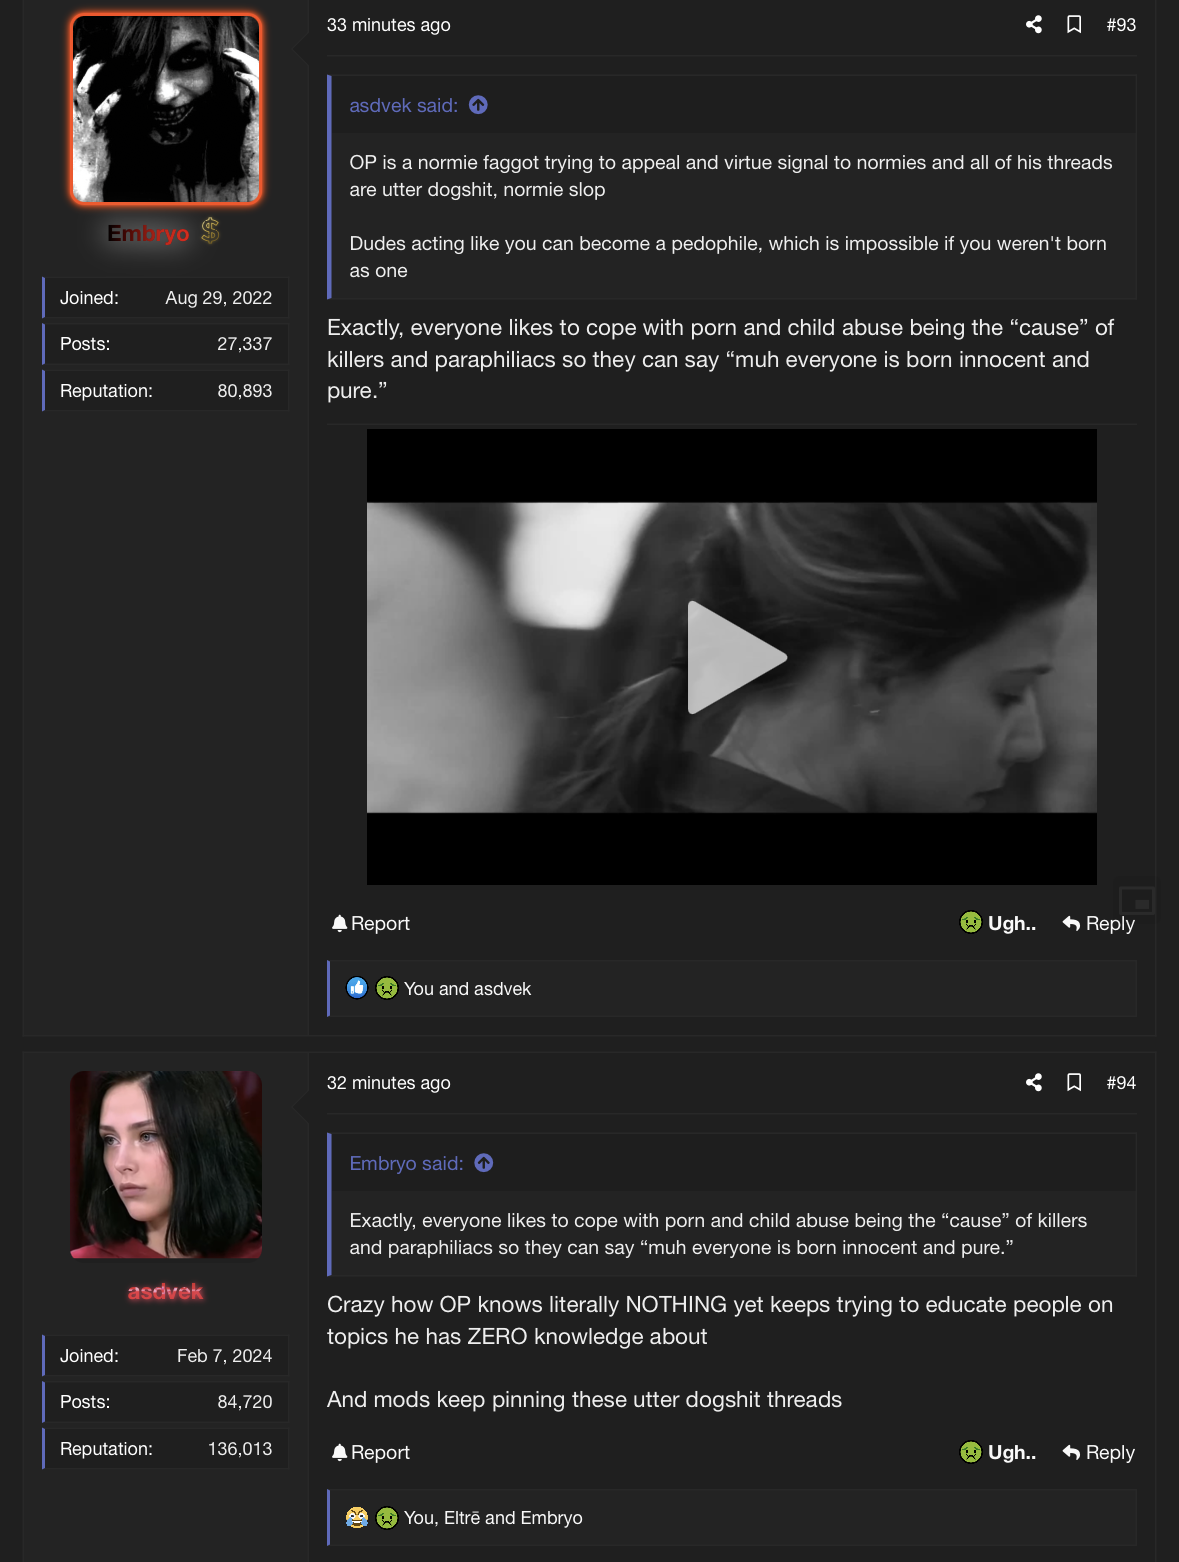Open Embryo's avatar profile

[166, 109]
